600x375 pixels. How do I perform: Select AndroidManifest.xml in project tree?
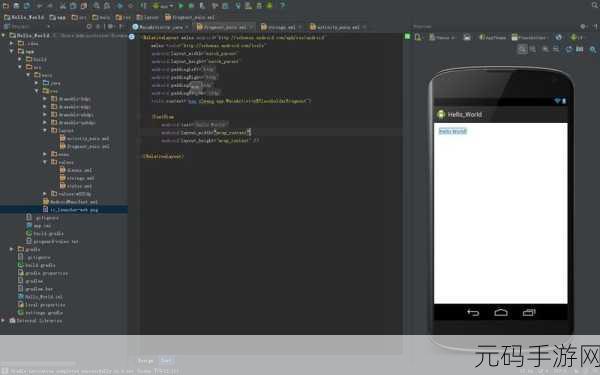70,202
